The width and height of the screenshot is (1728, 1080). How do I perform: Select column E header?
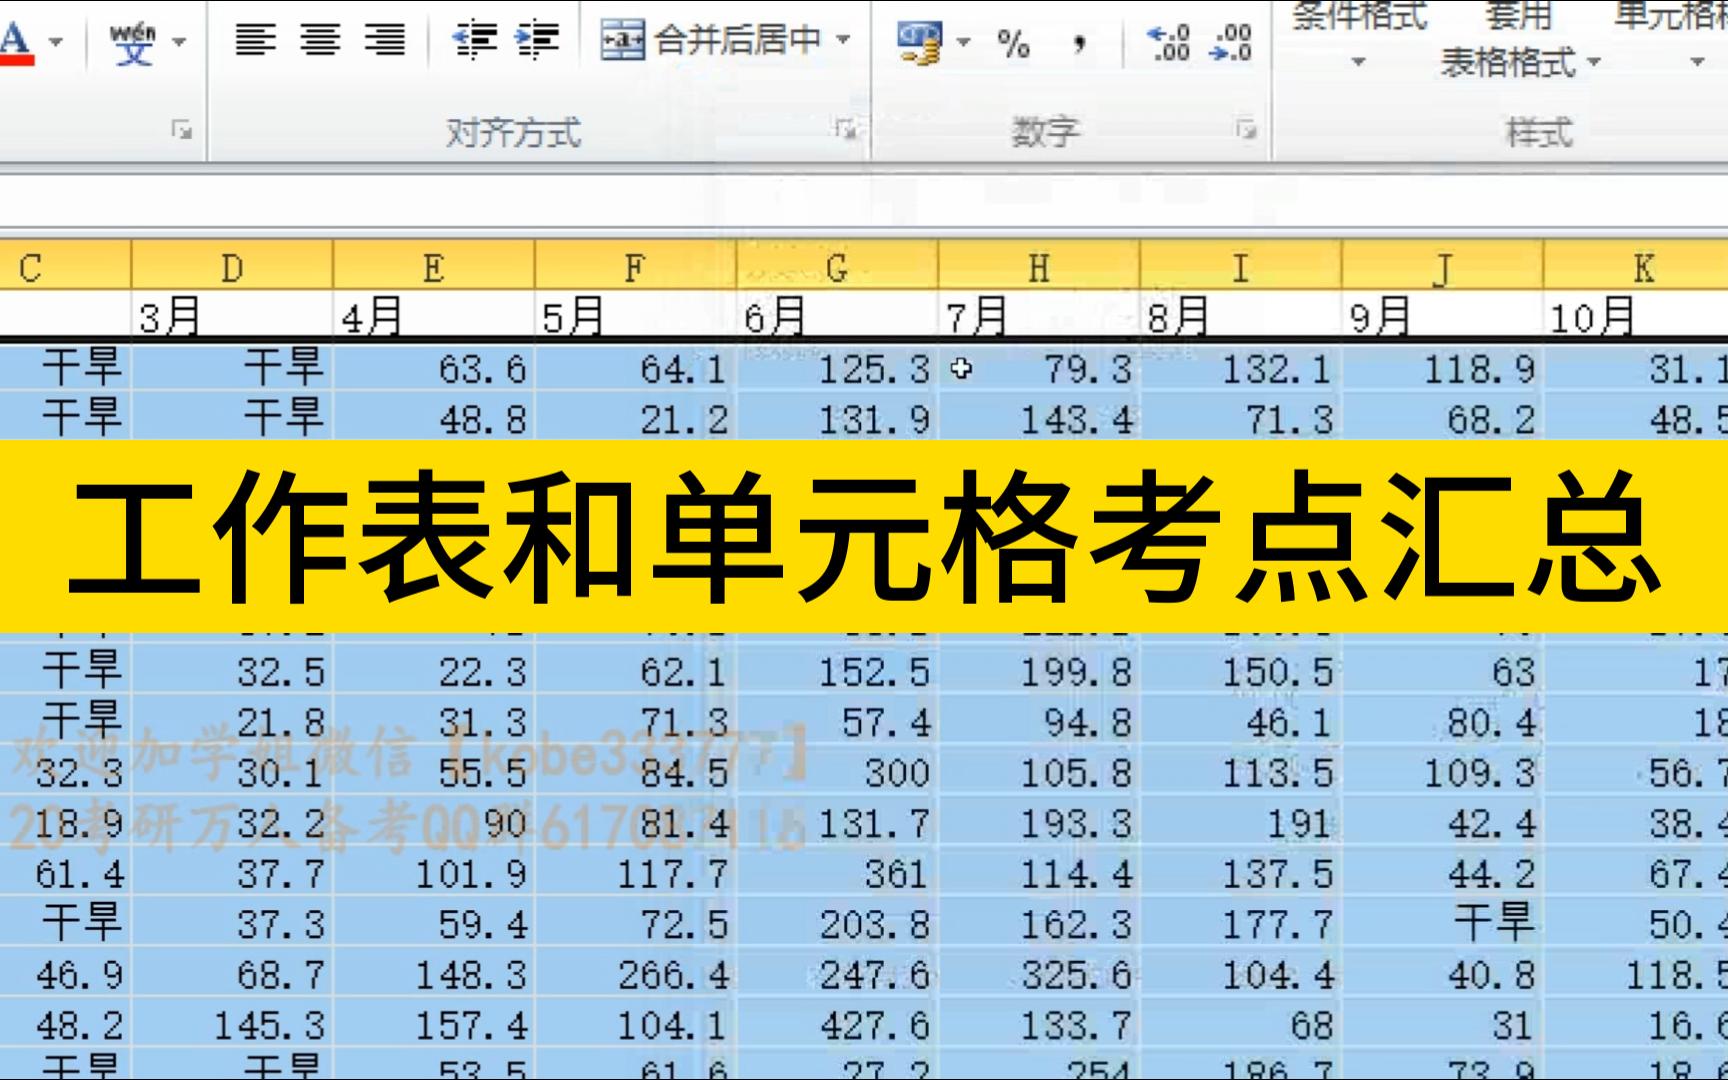coord(434,268)
